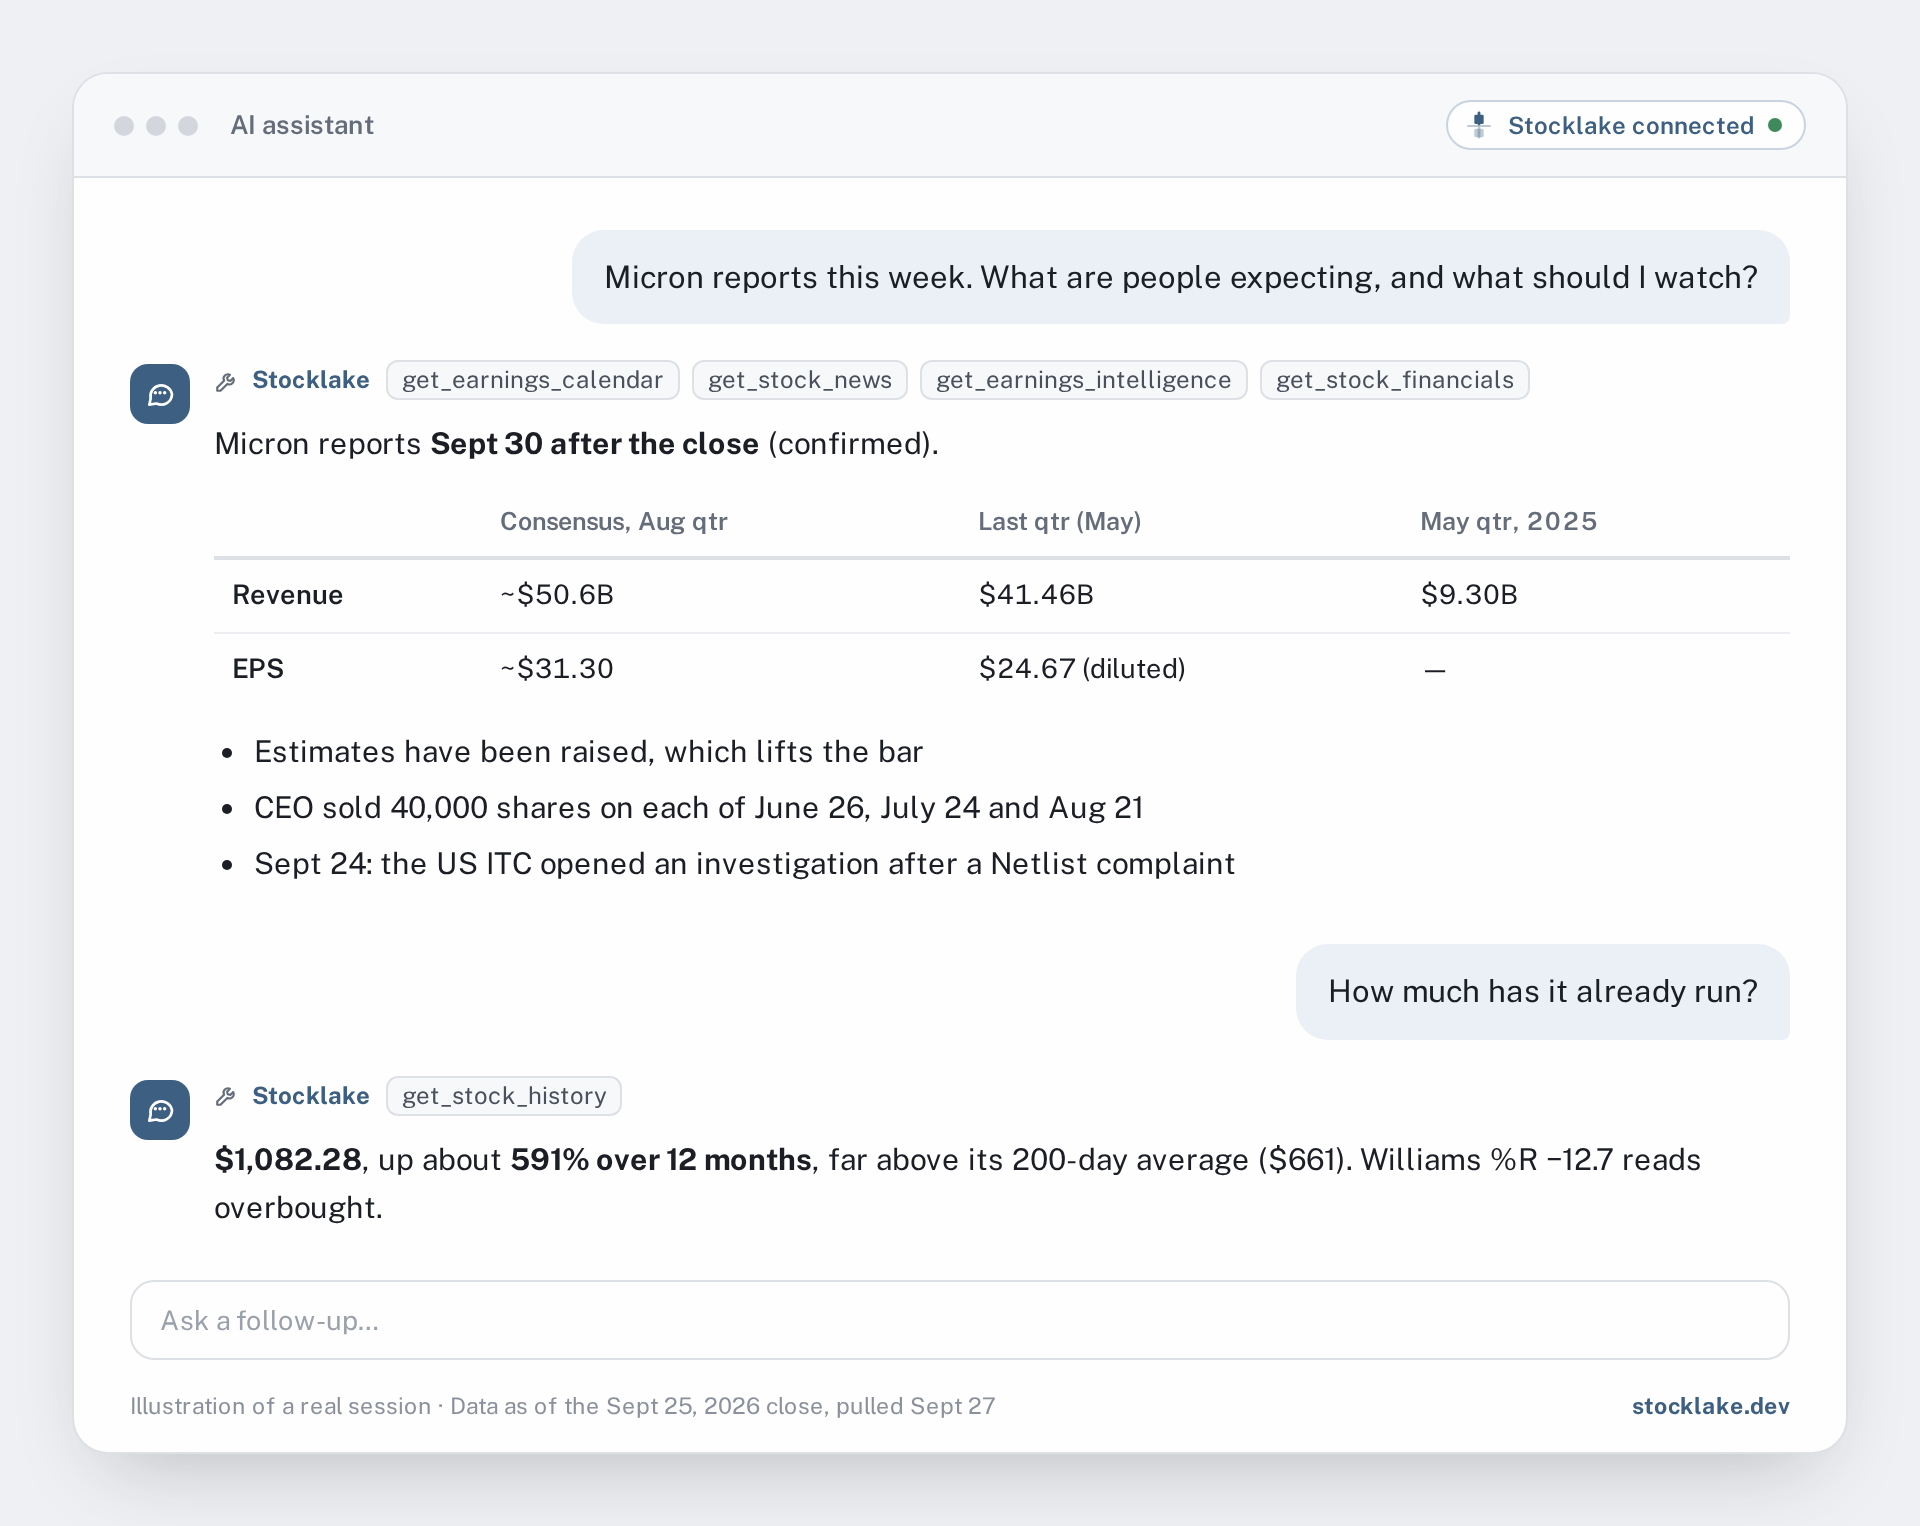Click the user message 'Micron reports this week'

[1181, 277]
